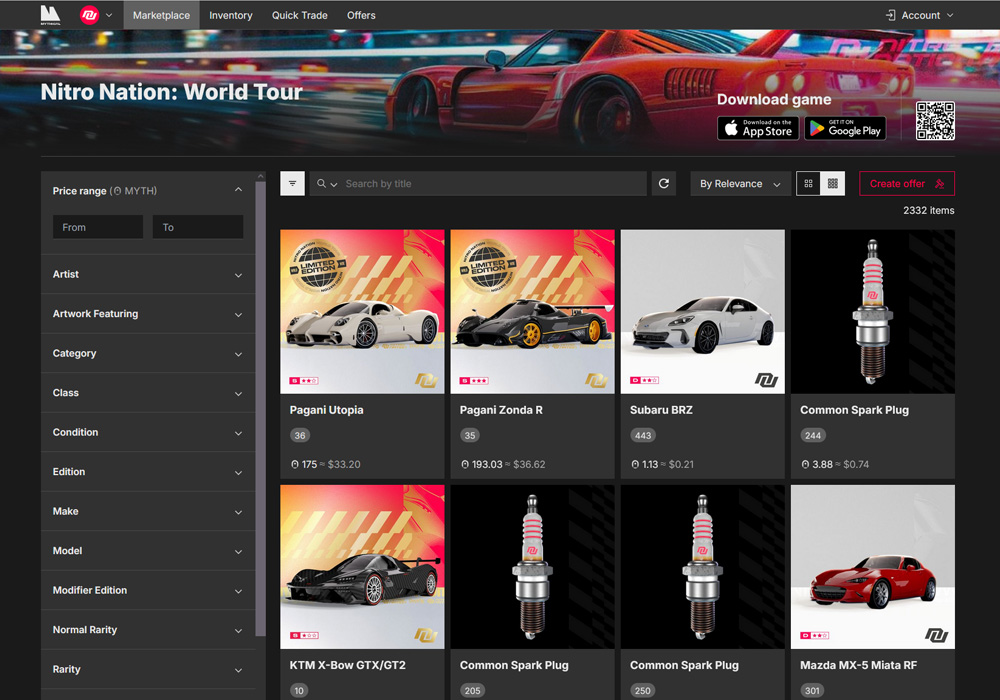Click the Subaru BRZ title
This screenshot has width=1000, height=700.
(x=661, y=410)
